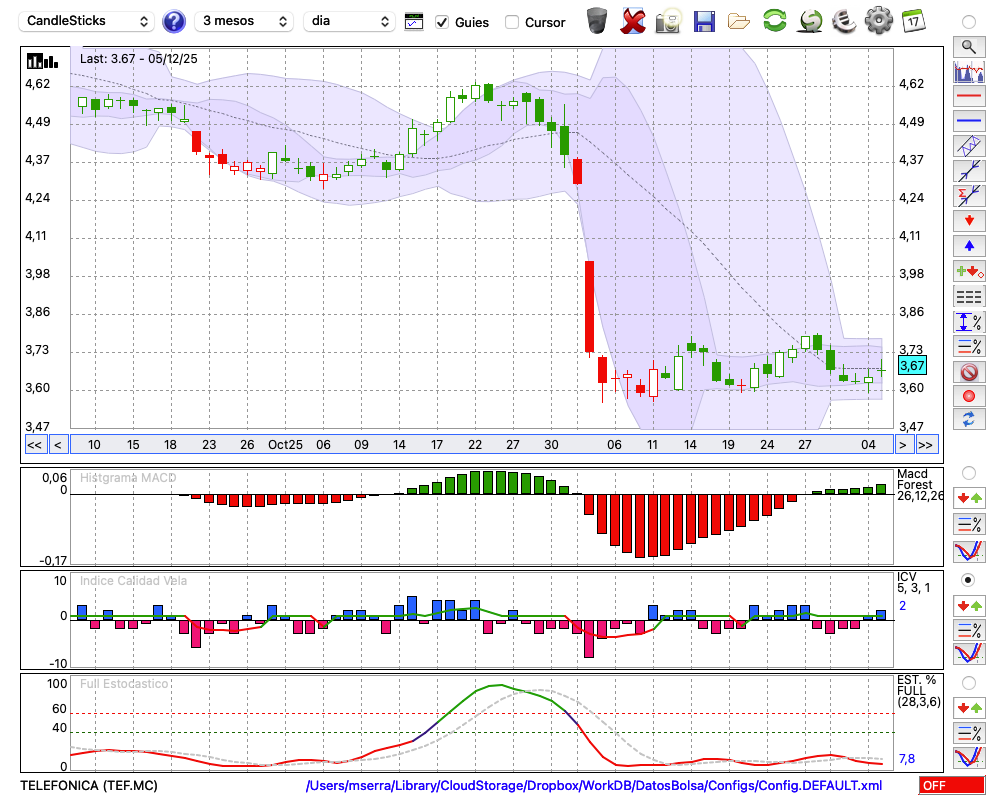Click the red down arrow marker tool
1000x800 pixels.
point(968,220)
